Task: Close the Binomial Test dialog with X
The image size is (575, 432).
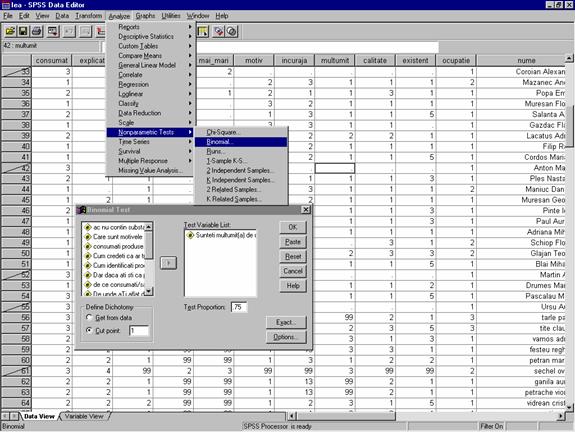Action: click(x=305, y=209)
